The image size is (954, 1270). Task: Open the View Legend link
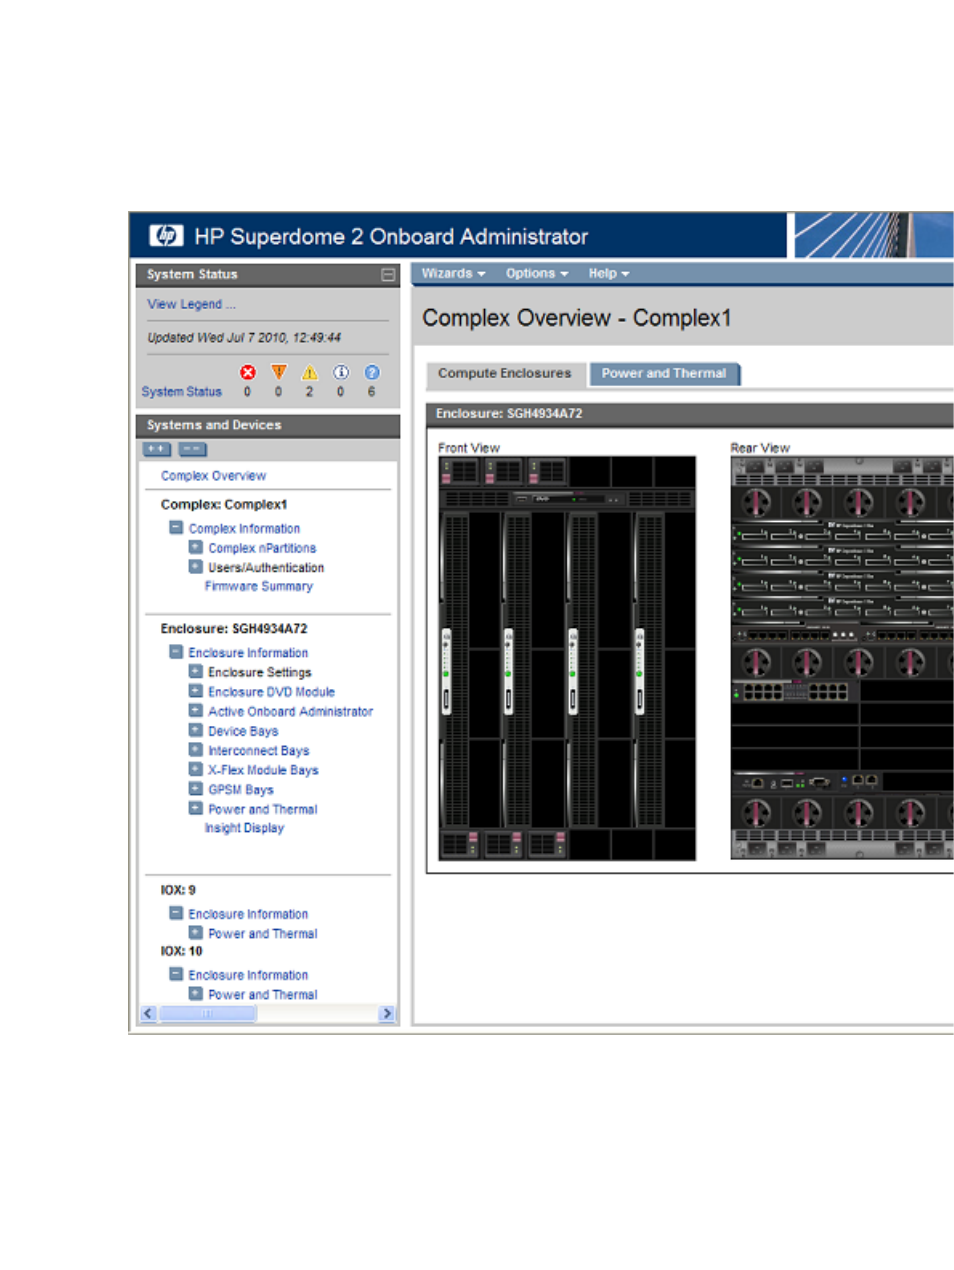pyautogui.click(x=191, y=304)
